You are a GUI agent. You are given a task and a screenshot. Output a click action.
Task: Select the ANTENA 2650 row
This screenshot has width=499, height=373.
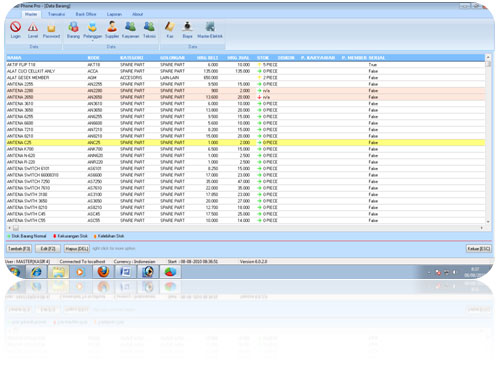[x=246, y=97]
